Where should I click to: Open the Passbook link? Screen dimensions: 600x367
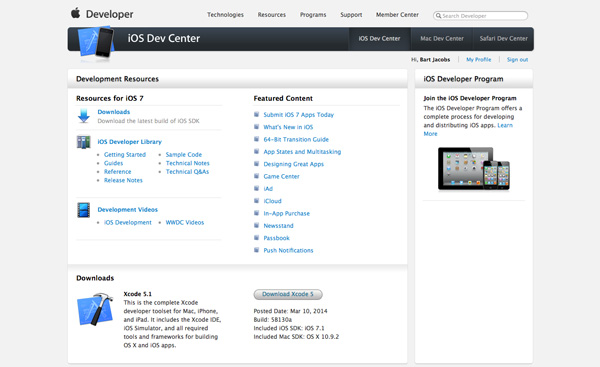click(276, 238)
